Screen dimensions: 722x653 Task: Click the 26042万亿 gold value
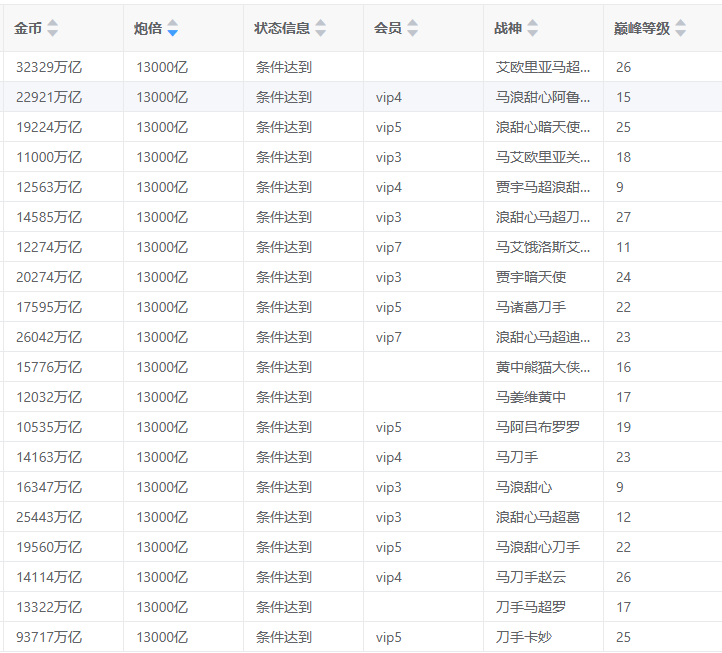(49, 337)
